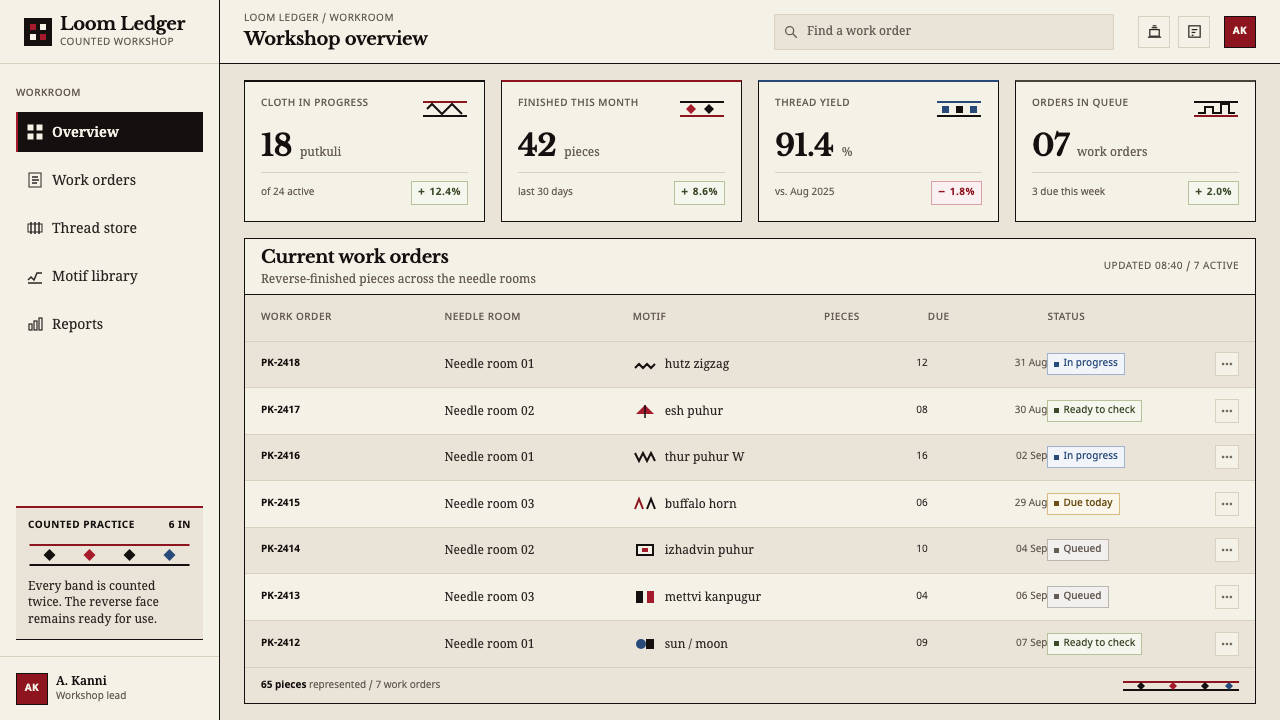Open more options for PK-2418
The height and width of the screenshot is (720, 1280).
(1227, 364)
